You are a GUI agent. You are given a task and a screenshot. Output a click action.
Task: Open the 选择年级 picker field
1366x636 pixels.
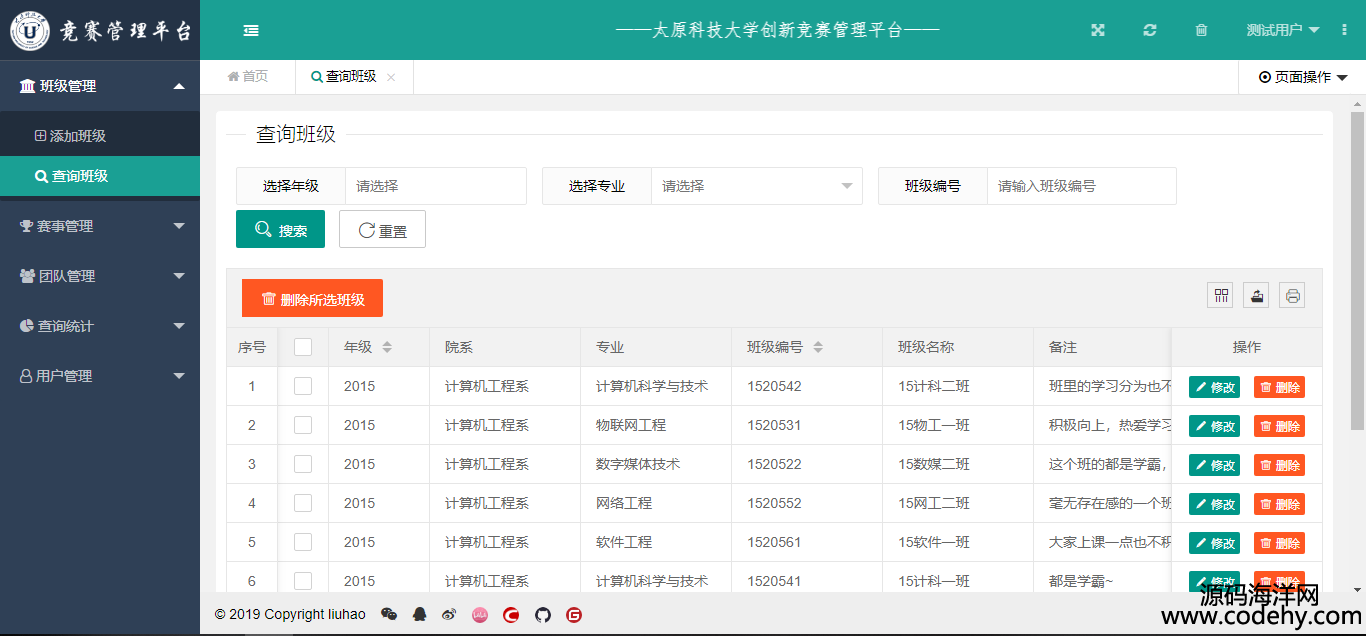click(436, 186)
